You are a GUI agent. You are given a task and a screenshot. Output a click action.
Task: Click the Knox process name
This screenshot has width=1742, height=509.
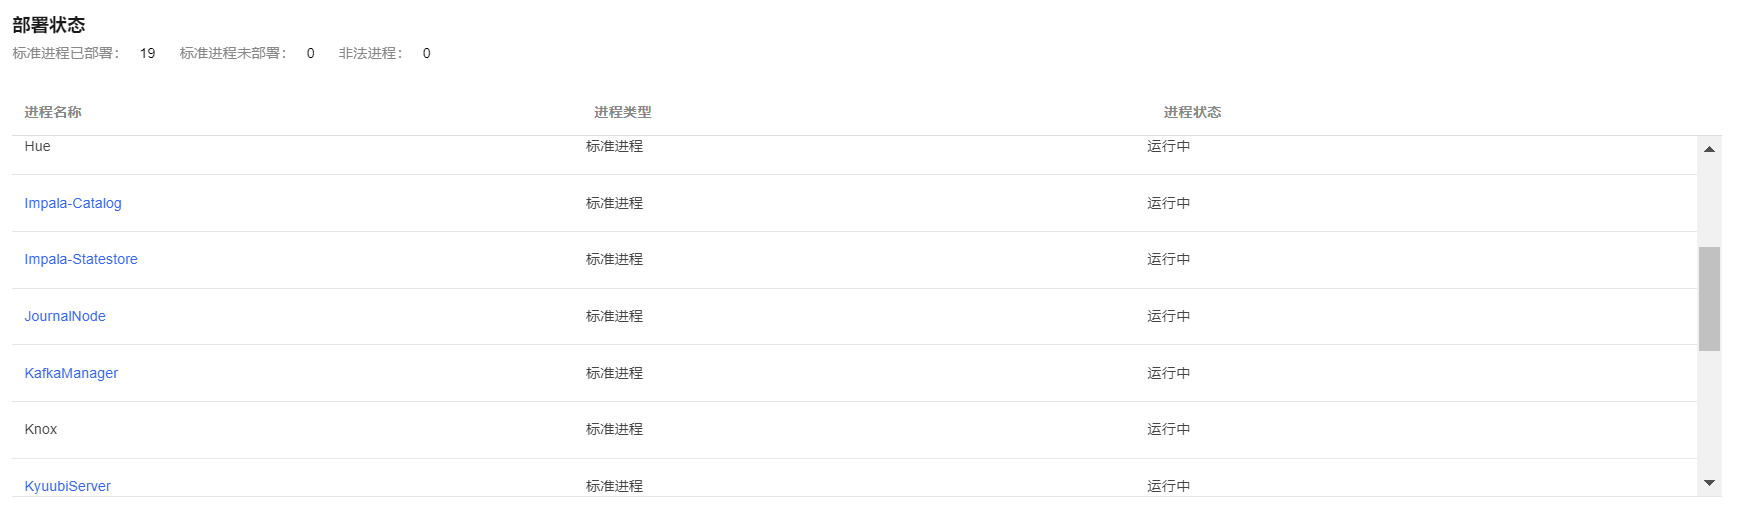click(41, 429)
